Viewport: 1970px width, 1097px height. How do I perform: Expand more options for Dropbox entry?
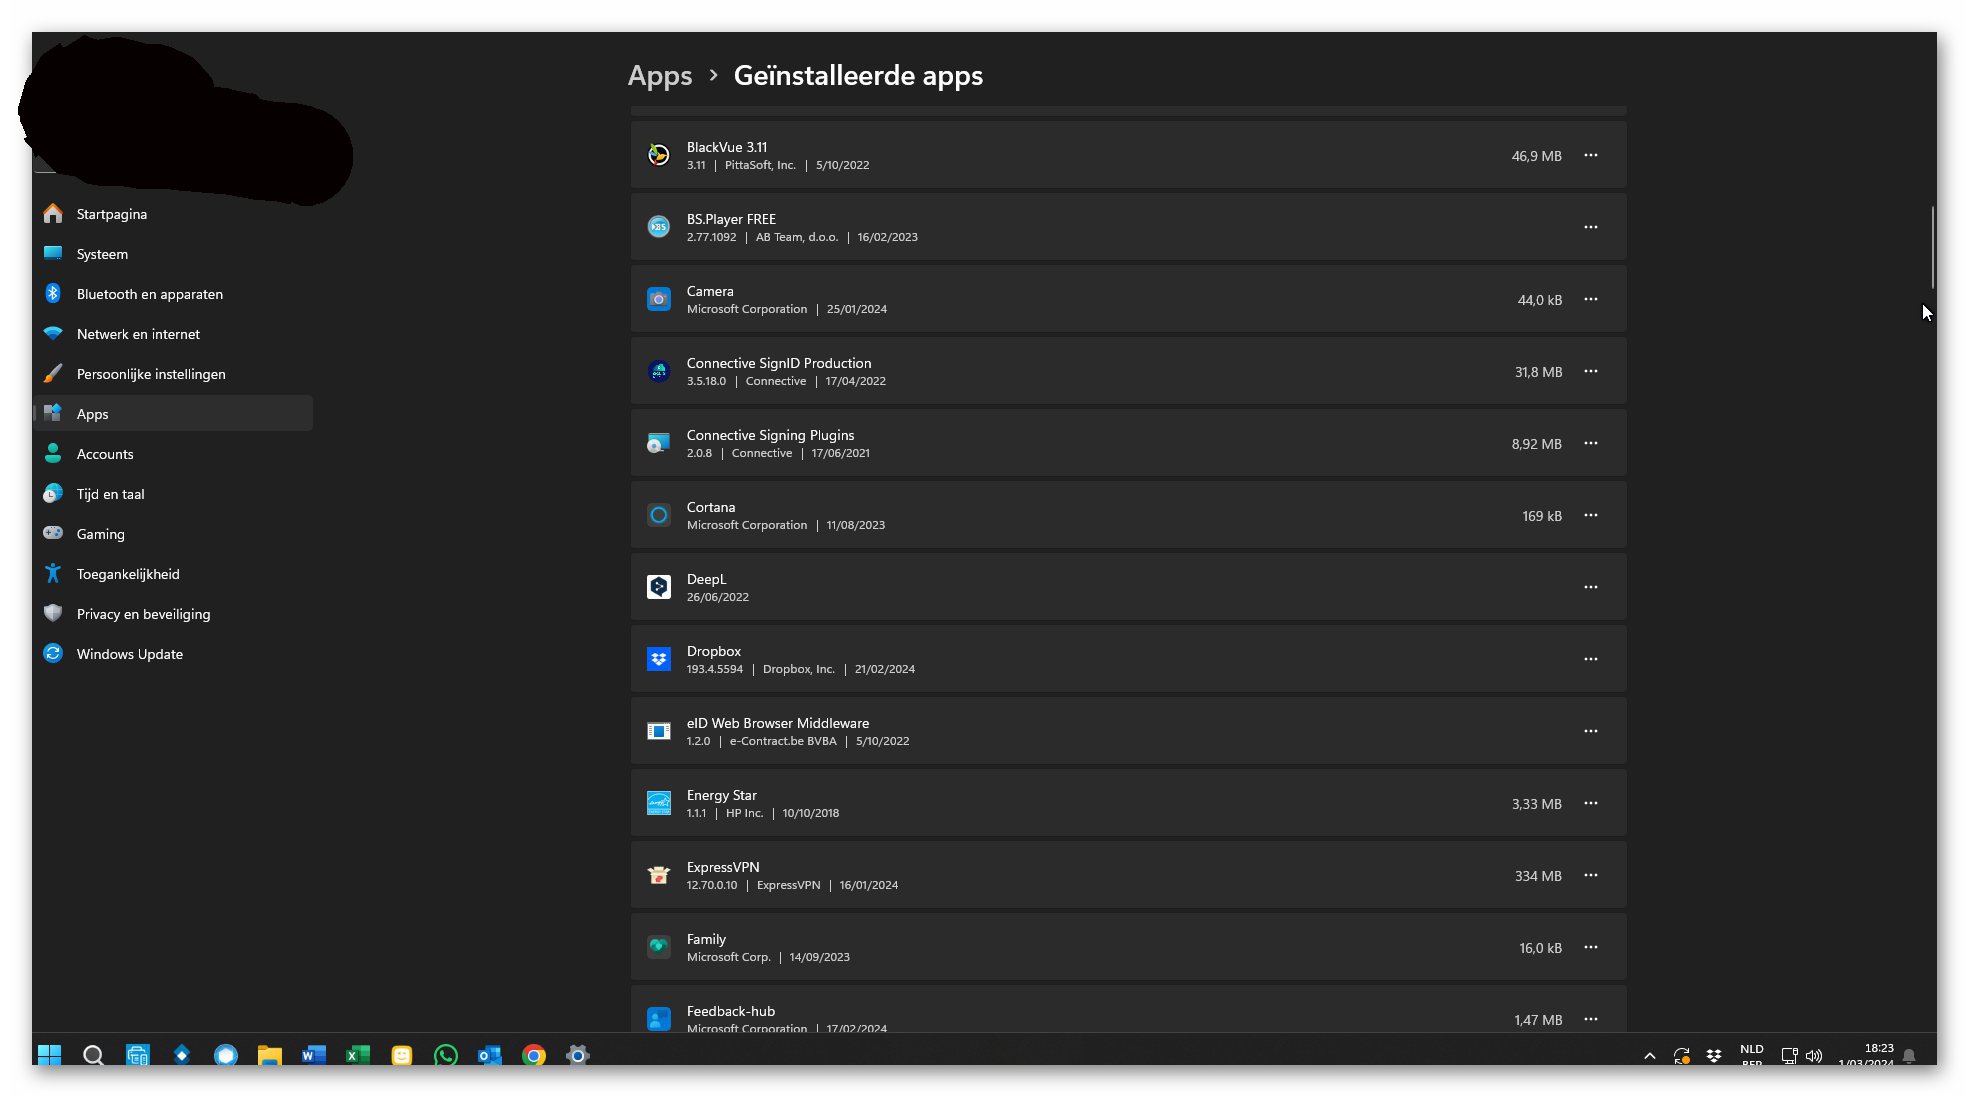click(1590, 660)
